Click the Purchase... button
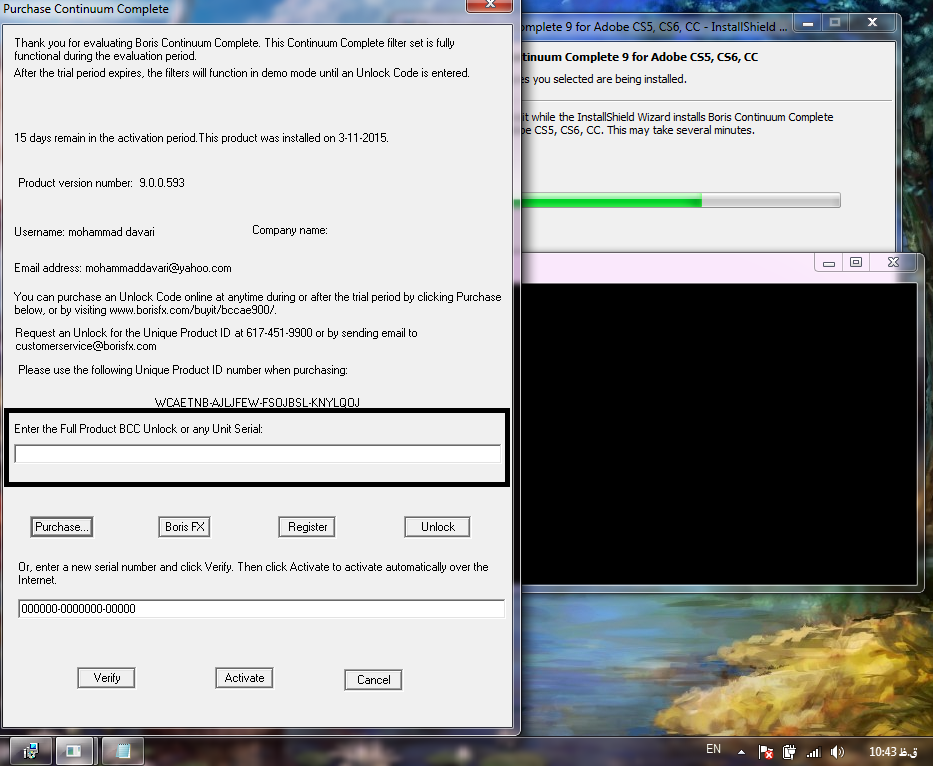 point(62,527)
